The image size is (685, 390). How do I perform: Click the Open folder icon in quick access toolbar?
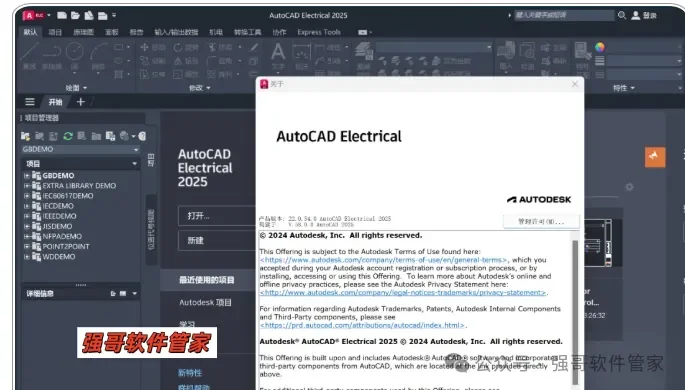click(75, 15)
